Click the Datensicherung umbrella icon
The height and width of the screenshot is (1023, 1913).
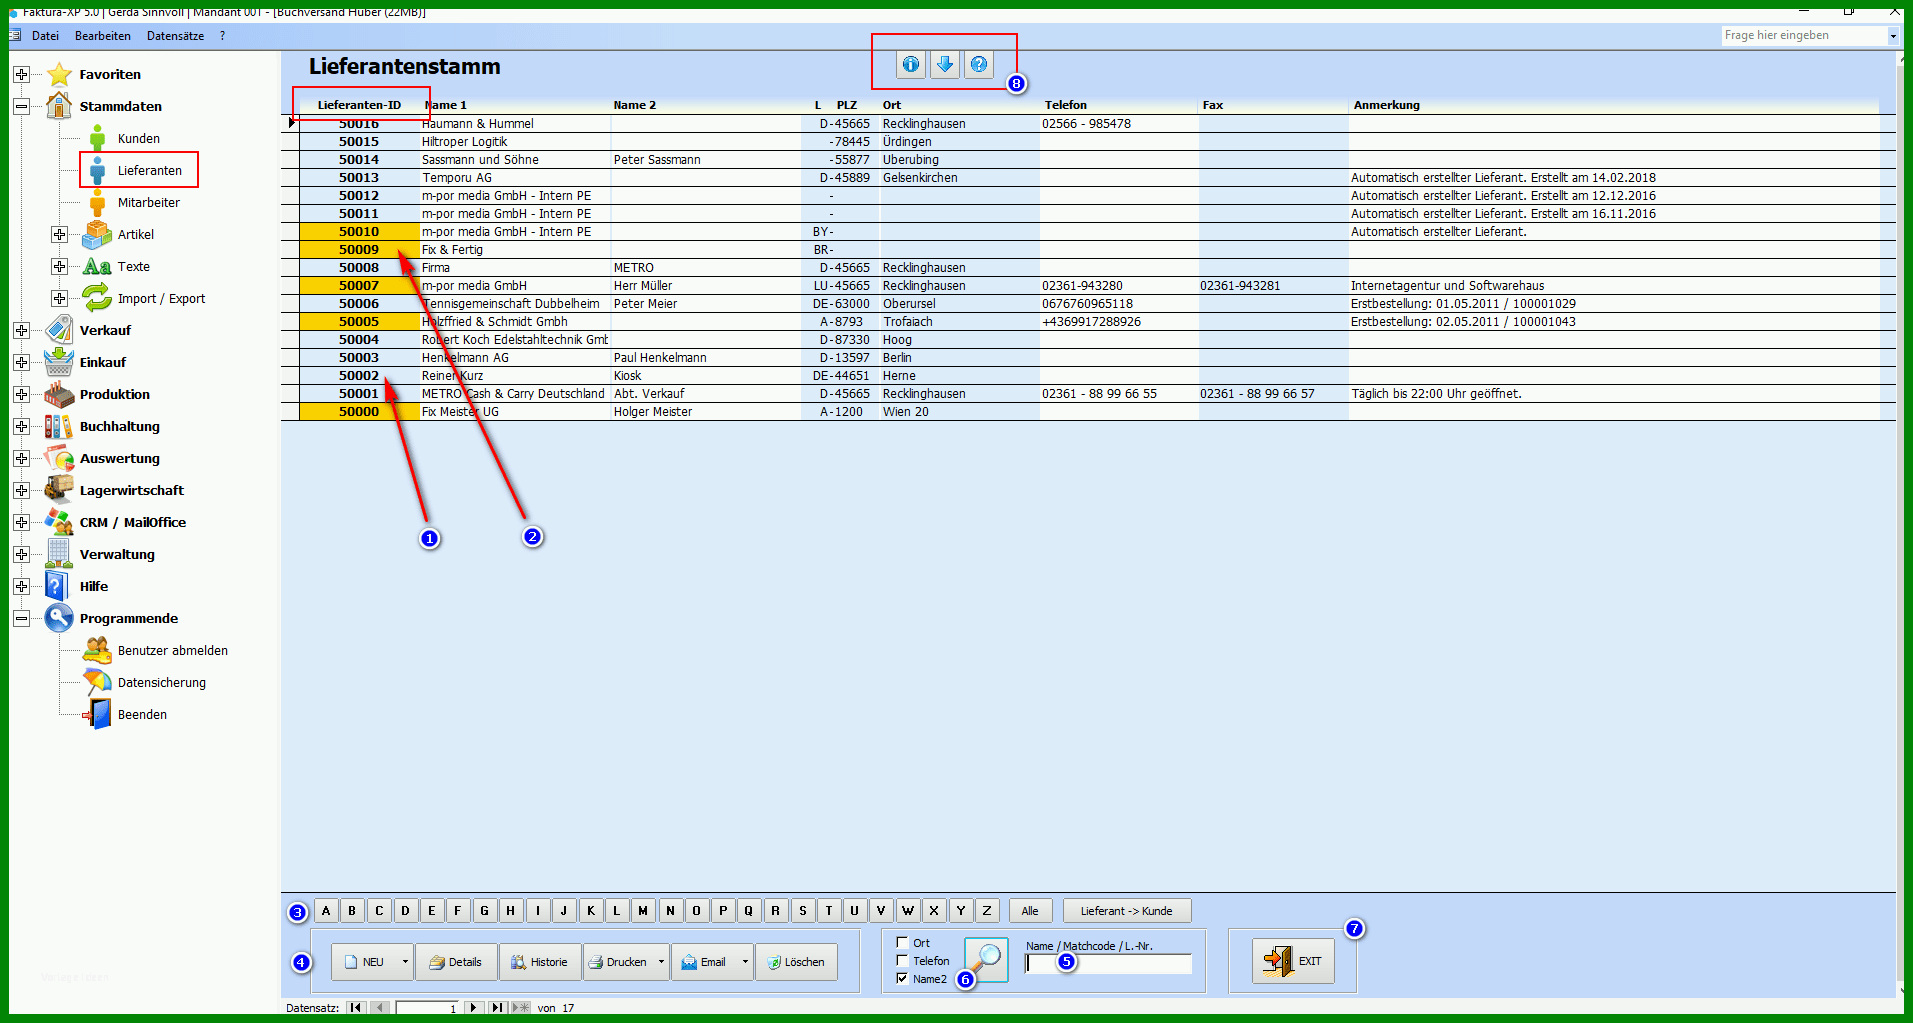[97, 682]
